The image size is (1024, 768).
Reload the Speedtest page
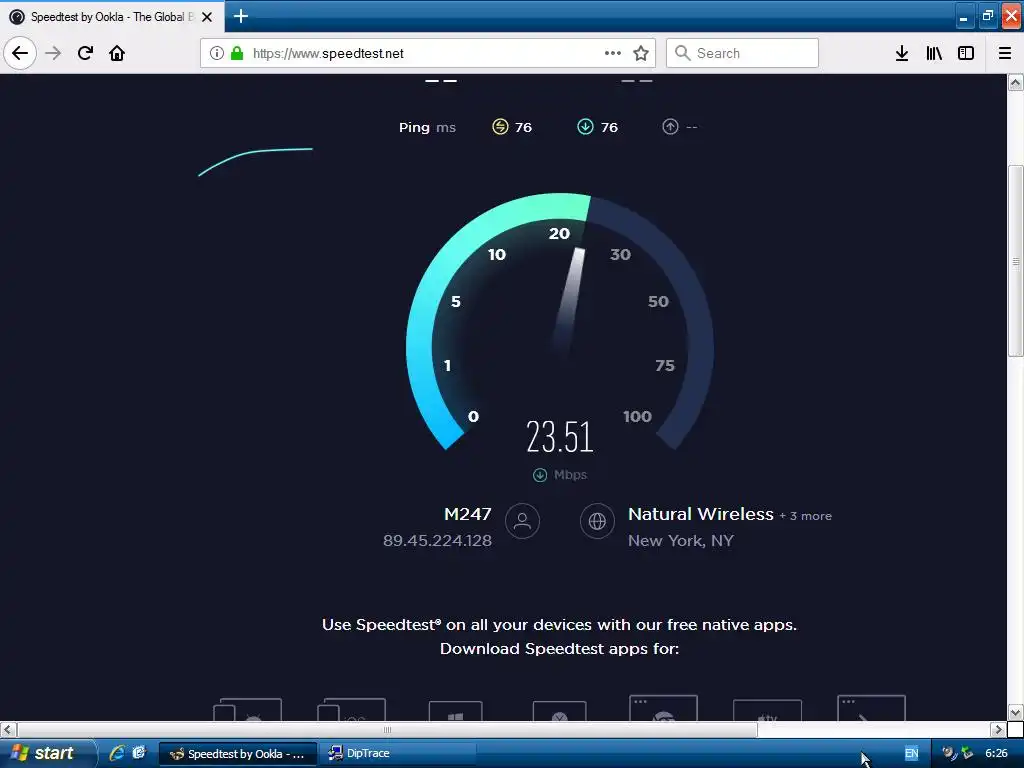pyautogui.click(x=85, y=53)
